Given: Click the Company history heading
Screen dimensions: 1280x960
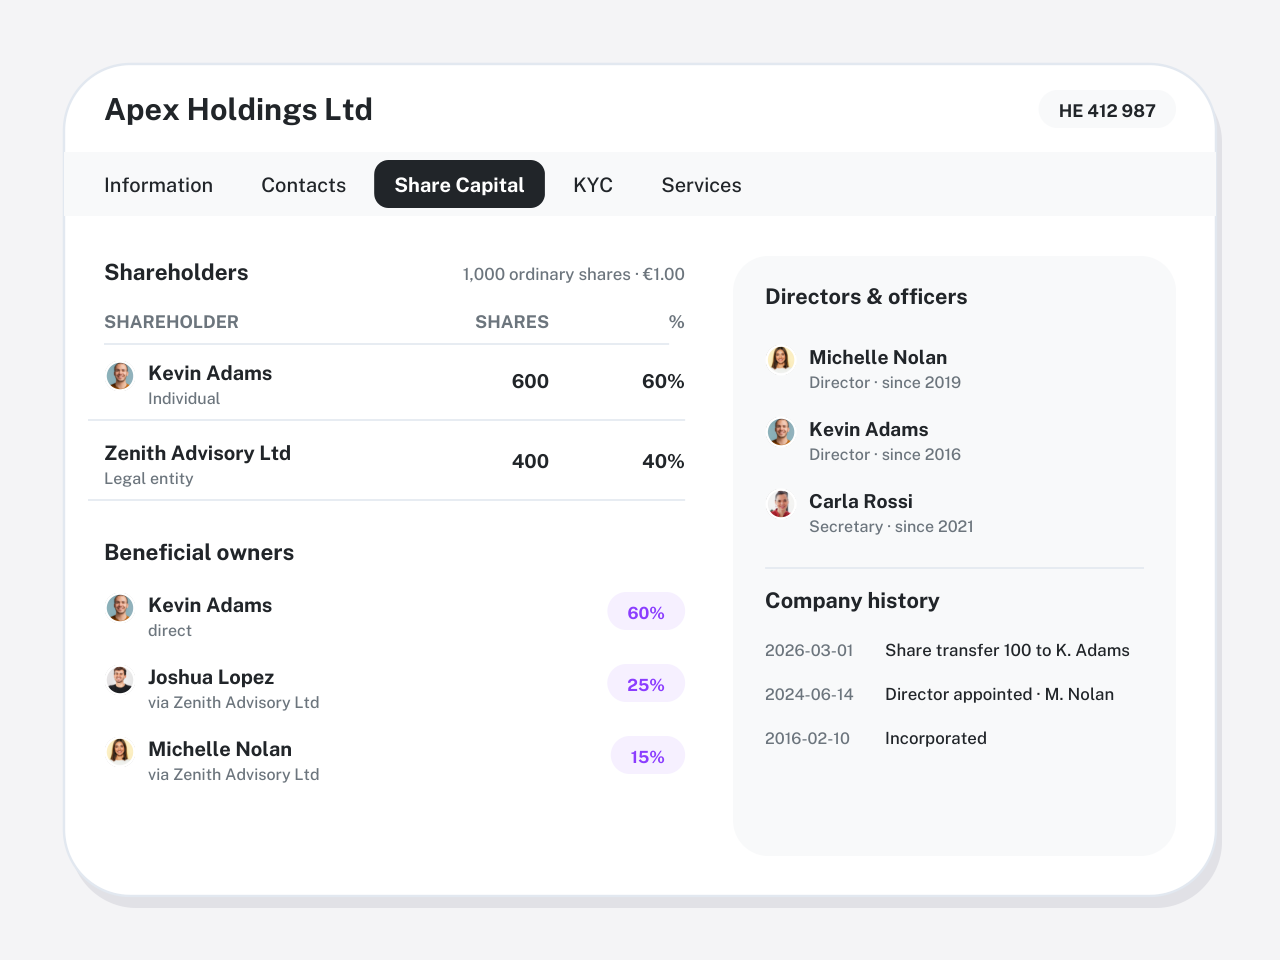Looking at the screenshot, I should point(852,600).
